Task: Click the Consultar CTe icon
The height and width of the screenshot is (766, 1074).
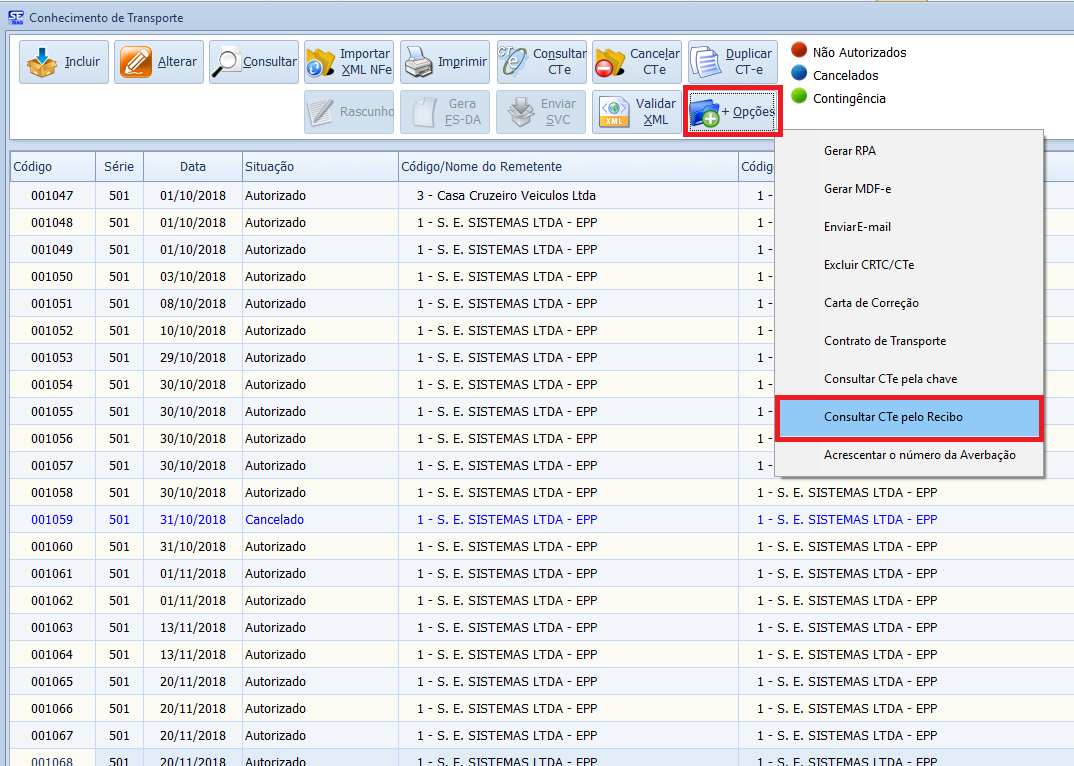Action: point(513,62)
